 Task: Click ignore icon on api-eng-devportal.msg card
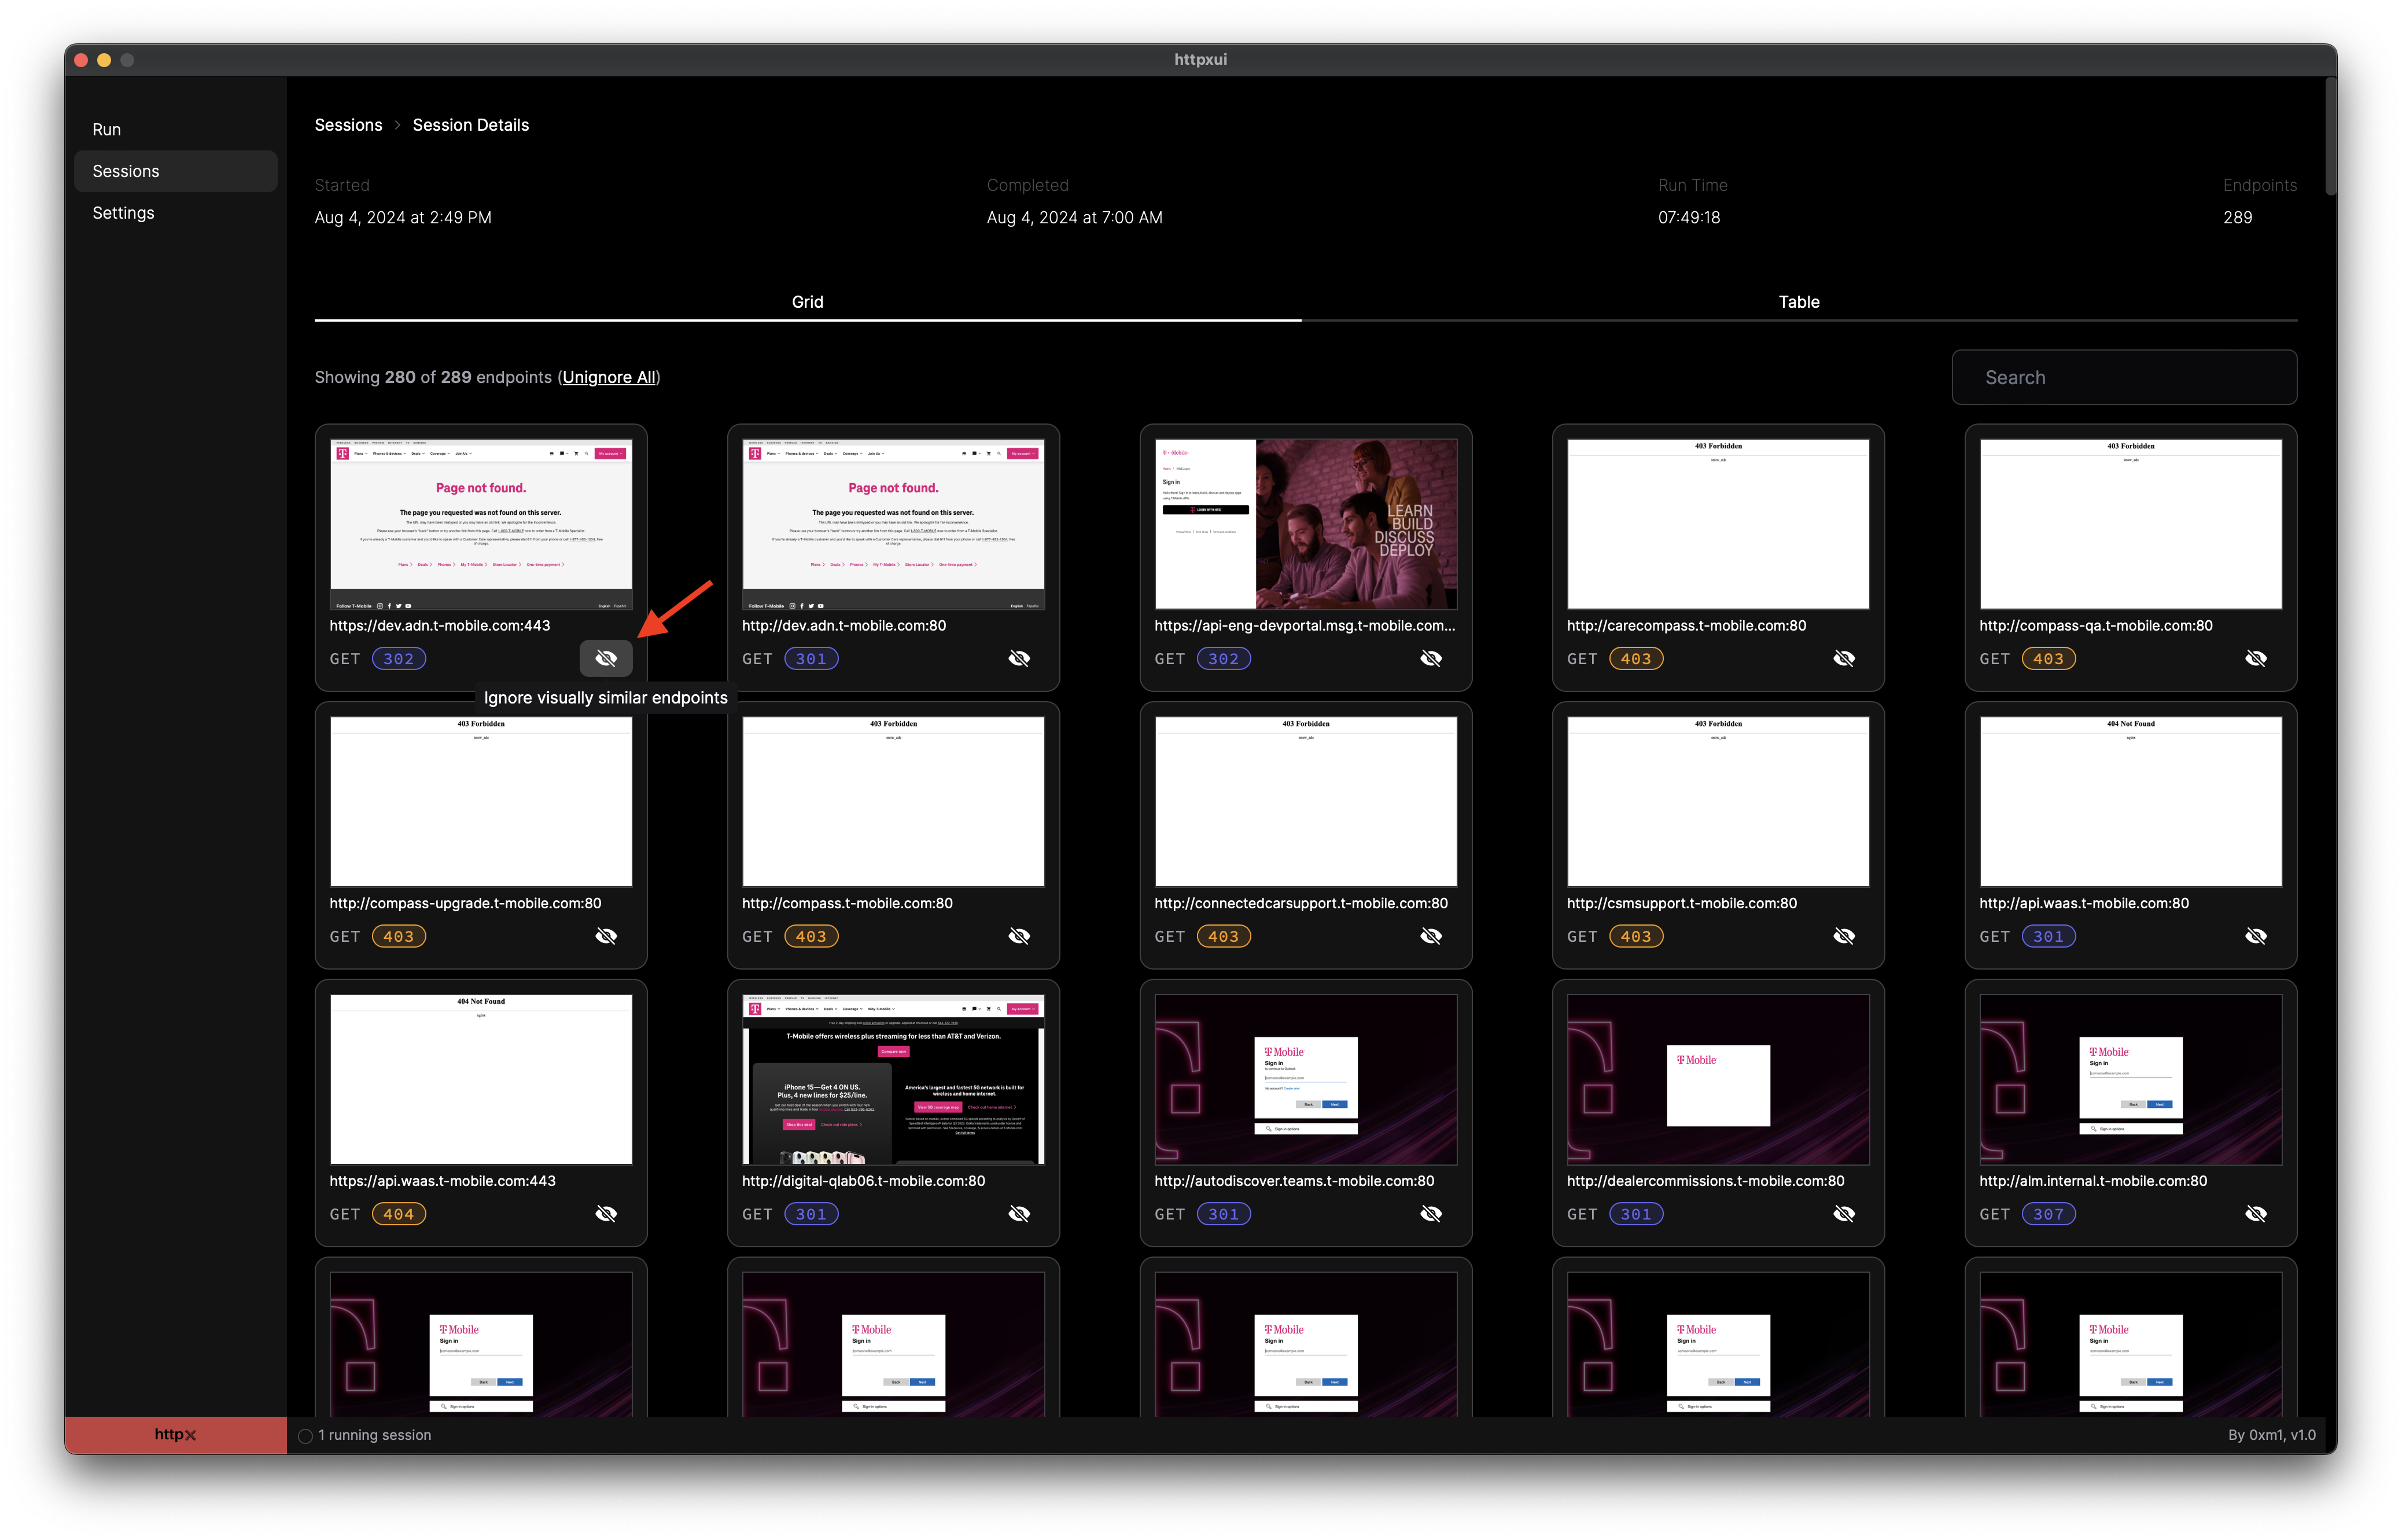(x=1431, y=658)
